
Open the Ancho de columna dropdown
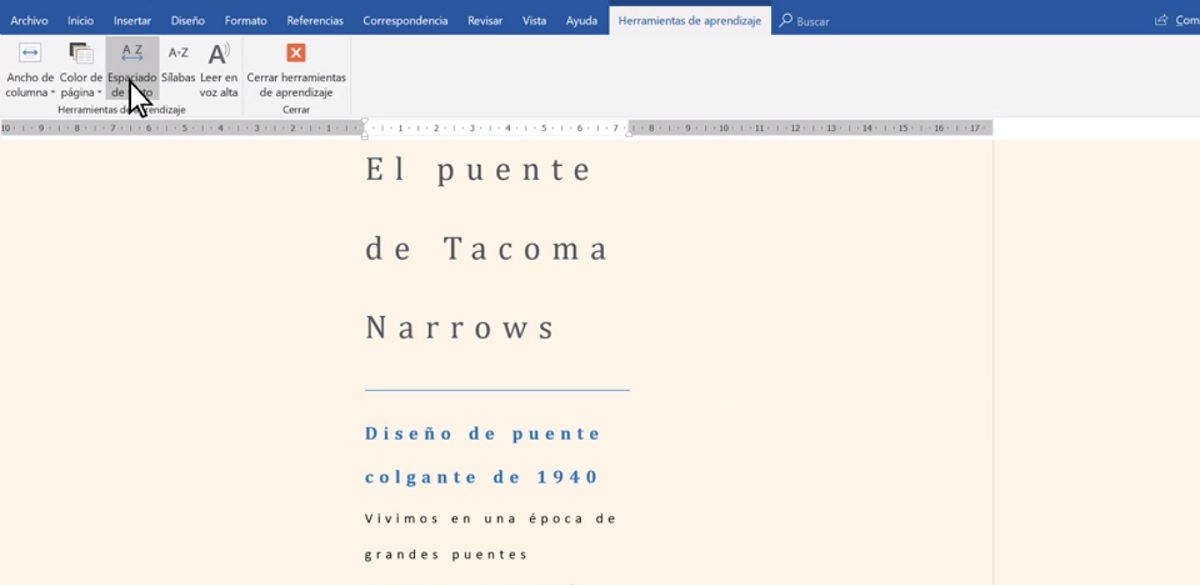[x=30, y=70]
